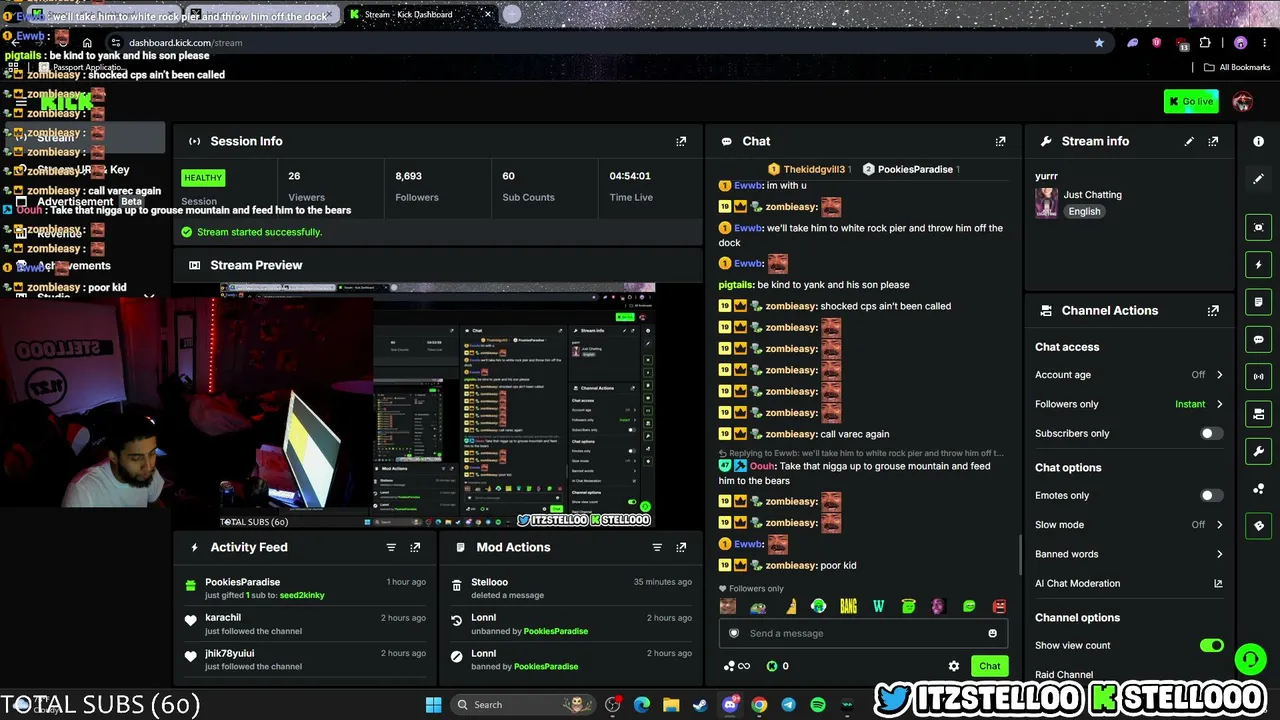The image size is (1280, 720).
Task: Click the English language tag
Action: (1084, 212)
